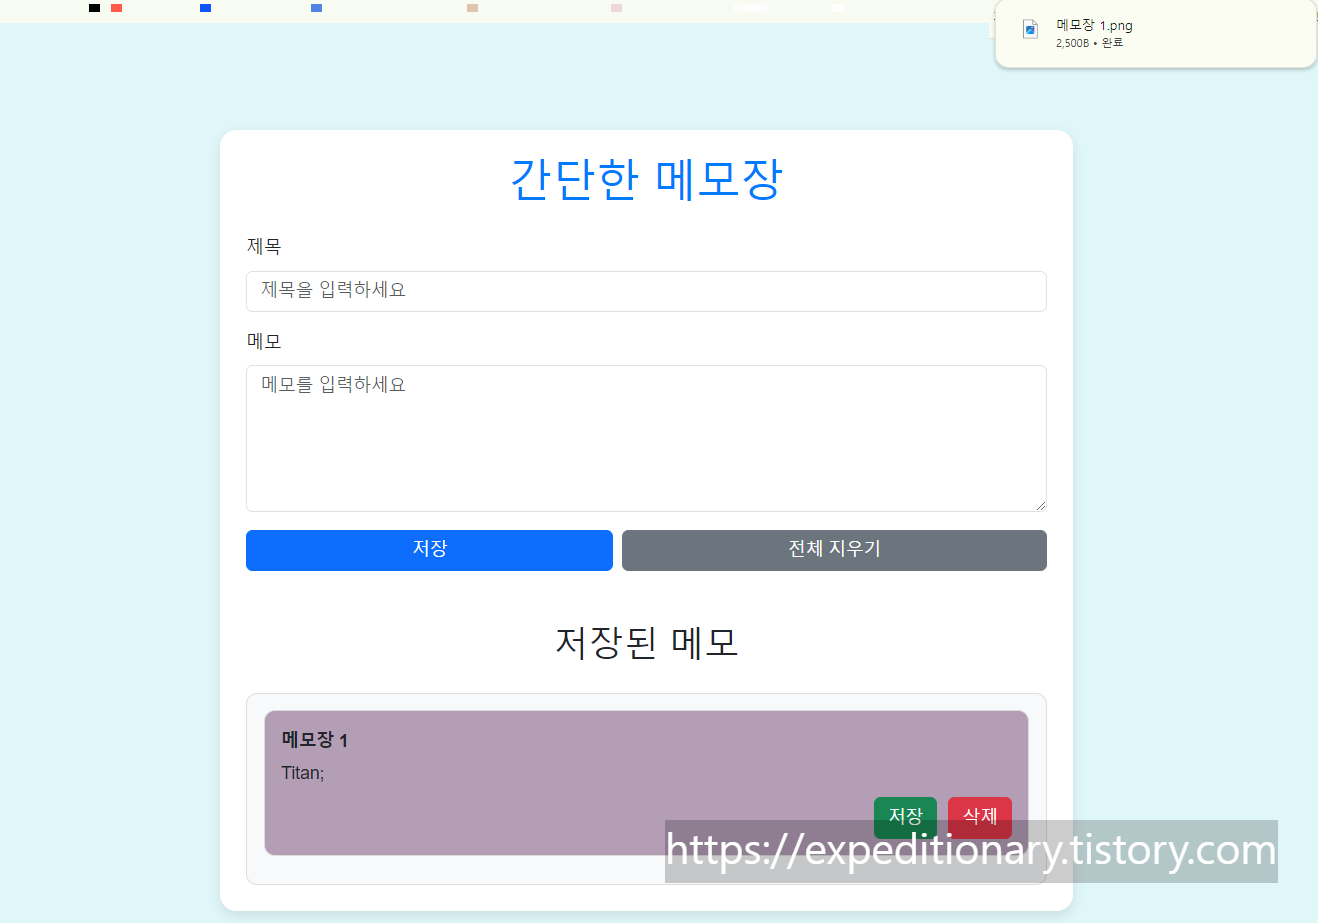The height and width of the screenshot is (923, 1318).
Task: Click the 제목 title input field
Action: (x=646, y=291)
